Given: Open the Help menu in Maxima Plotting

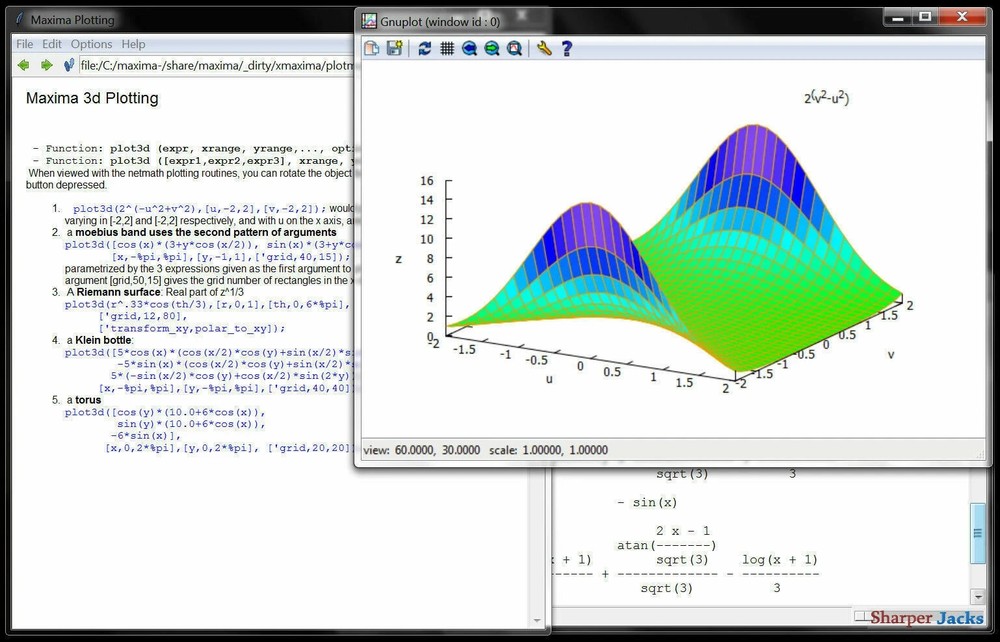Looking at the screenshot, I should coord(133,44).
